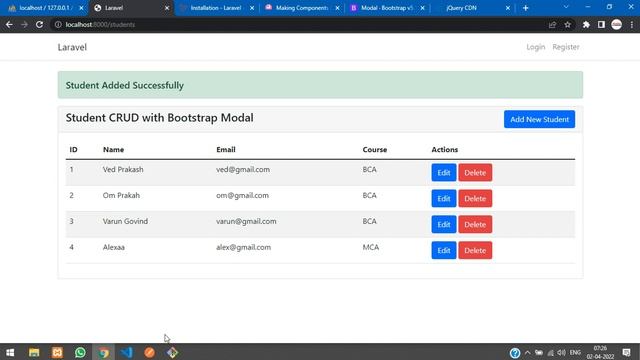Switch to Modal - Bootstrap tab
Screen dimensions: 640x360
387,8
